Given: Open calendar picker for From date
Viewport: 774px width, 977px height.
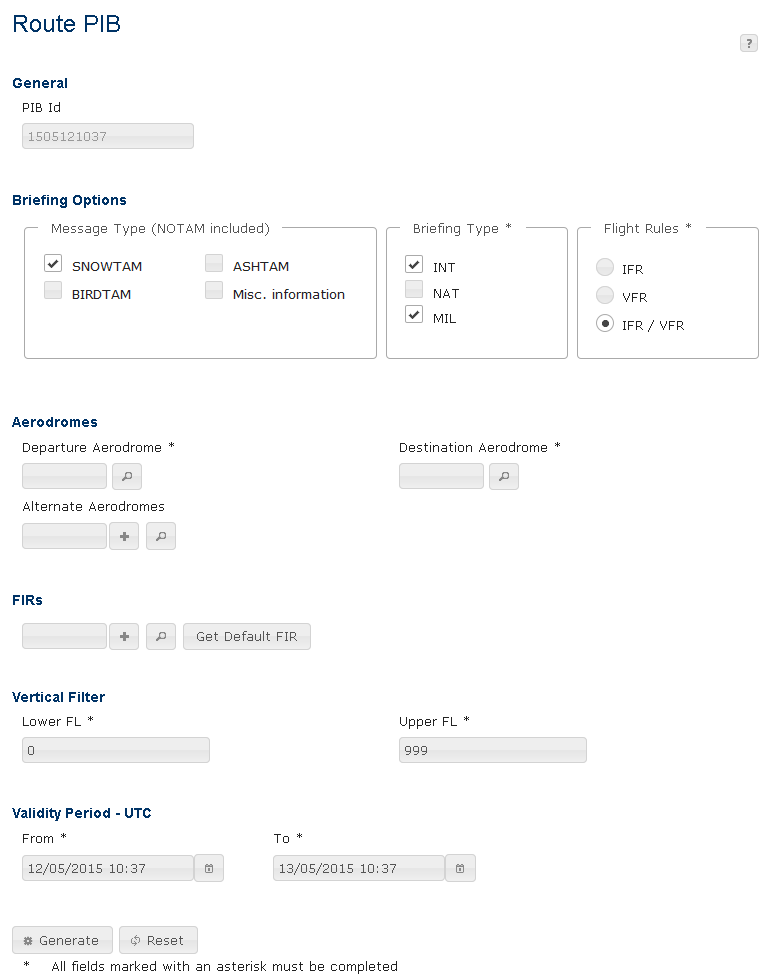Looking at the screenshot, I should [x=209, y=869].
